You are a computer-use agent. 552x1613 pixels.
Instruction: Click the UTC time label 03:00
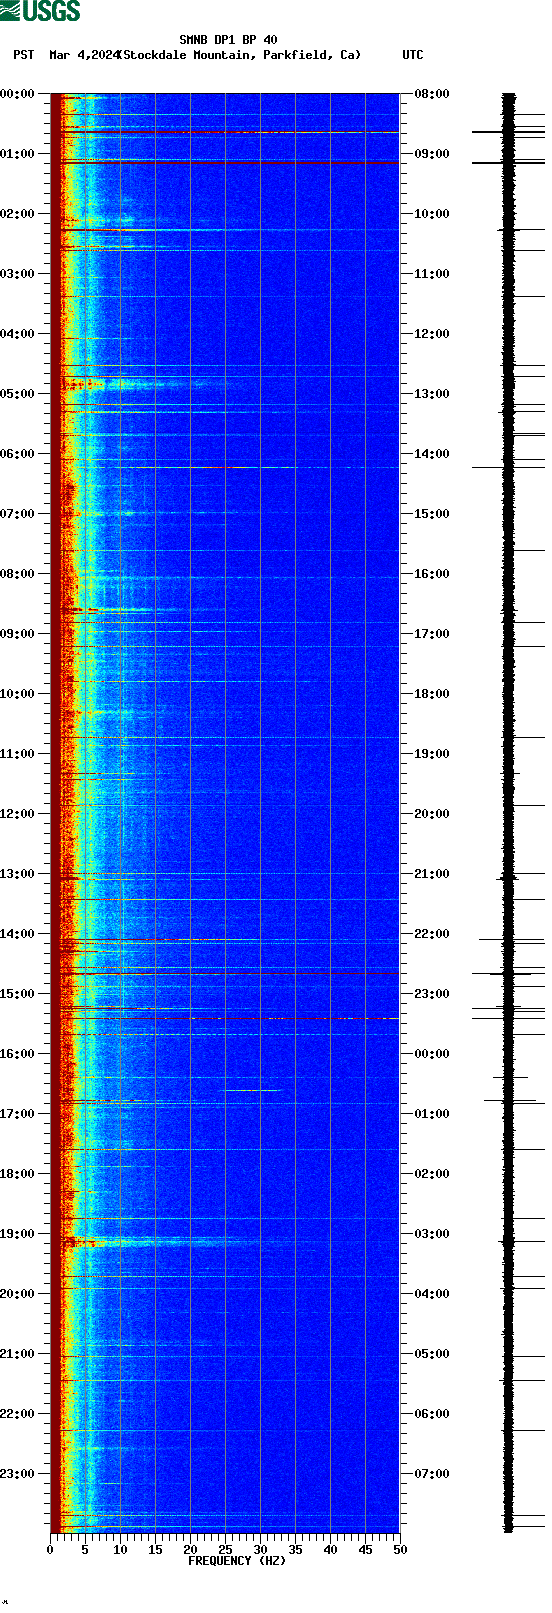[x=432, y=1234]
